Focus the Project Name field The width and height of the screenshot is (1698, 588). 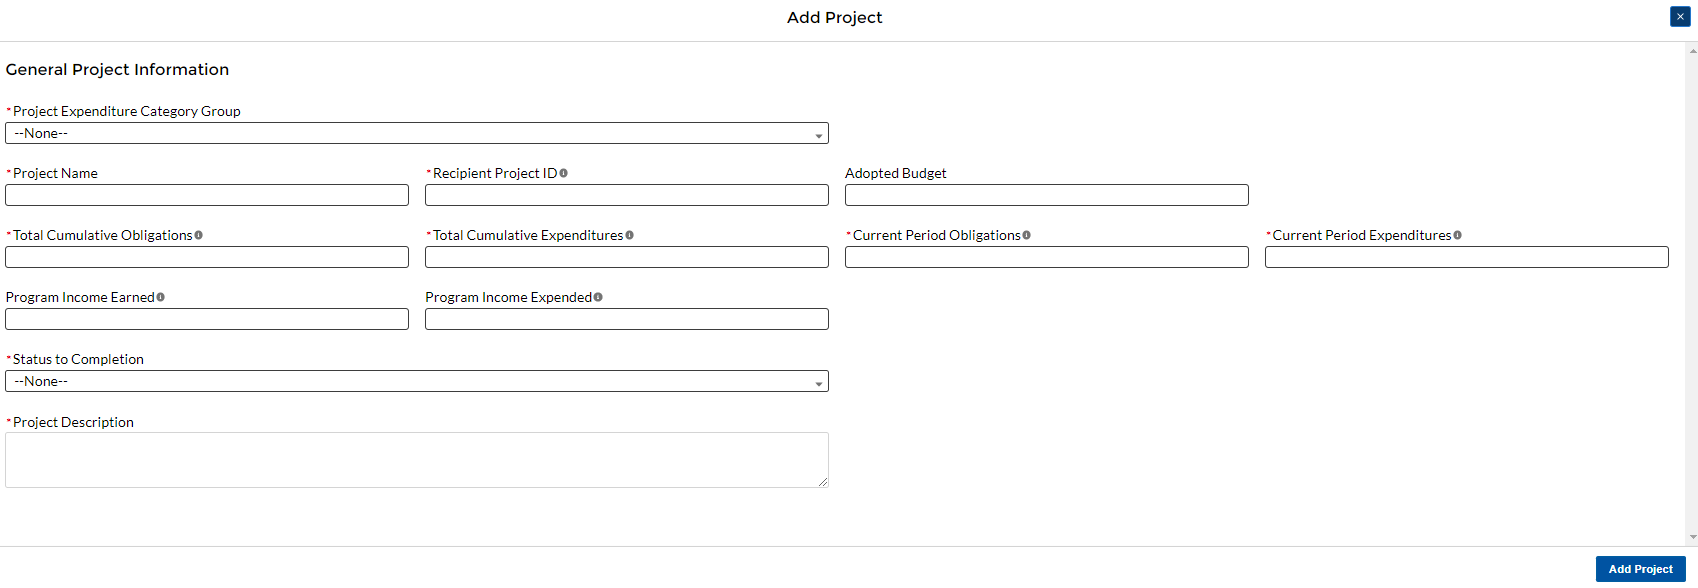click(x=207, y=196)
